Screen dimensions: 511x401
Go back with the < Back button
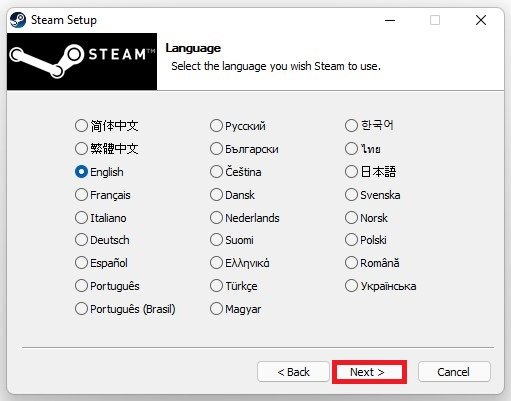293,372
